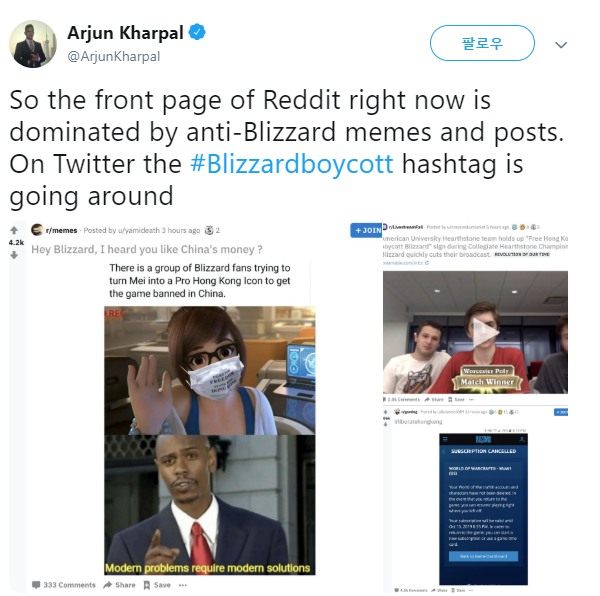Open the r/memes subreddit name
Image resolution: width=600 pixels, height=596 pixels.
pyautogui.click(x=61, y=230)
